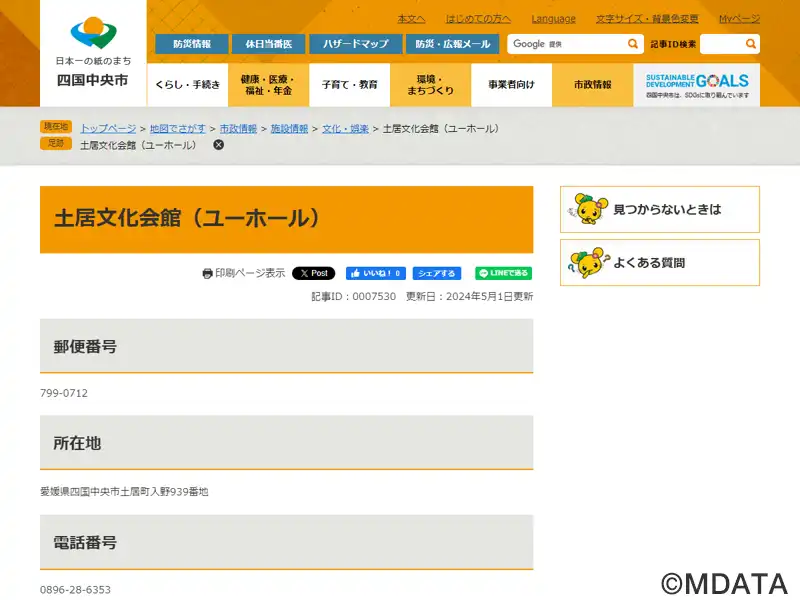Open the 子育て・教育 menu tab
800x600 pixels.
[x=349, y=85]
